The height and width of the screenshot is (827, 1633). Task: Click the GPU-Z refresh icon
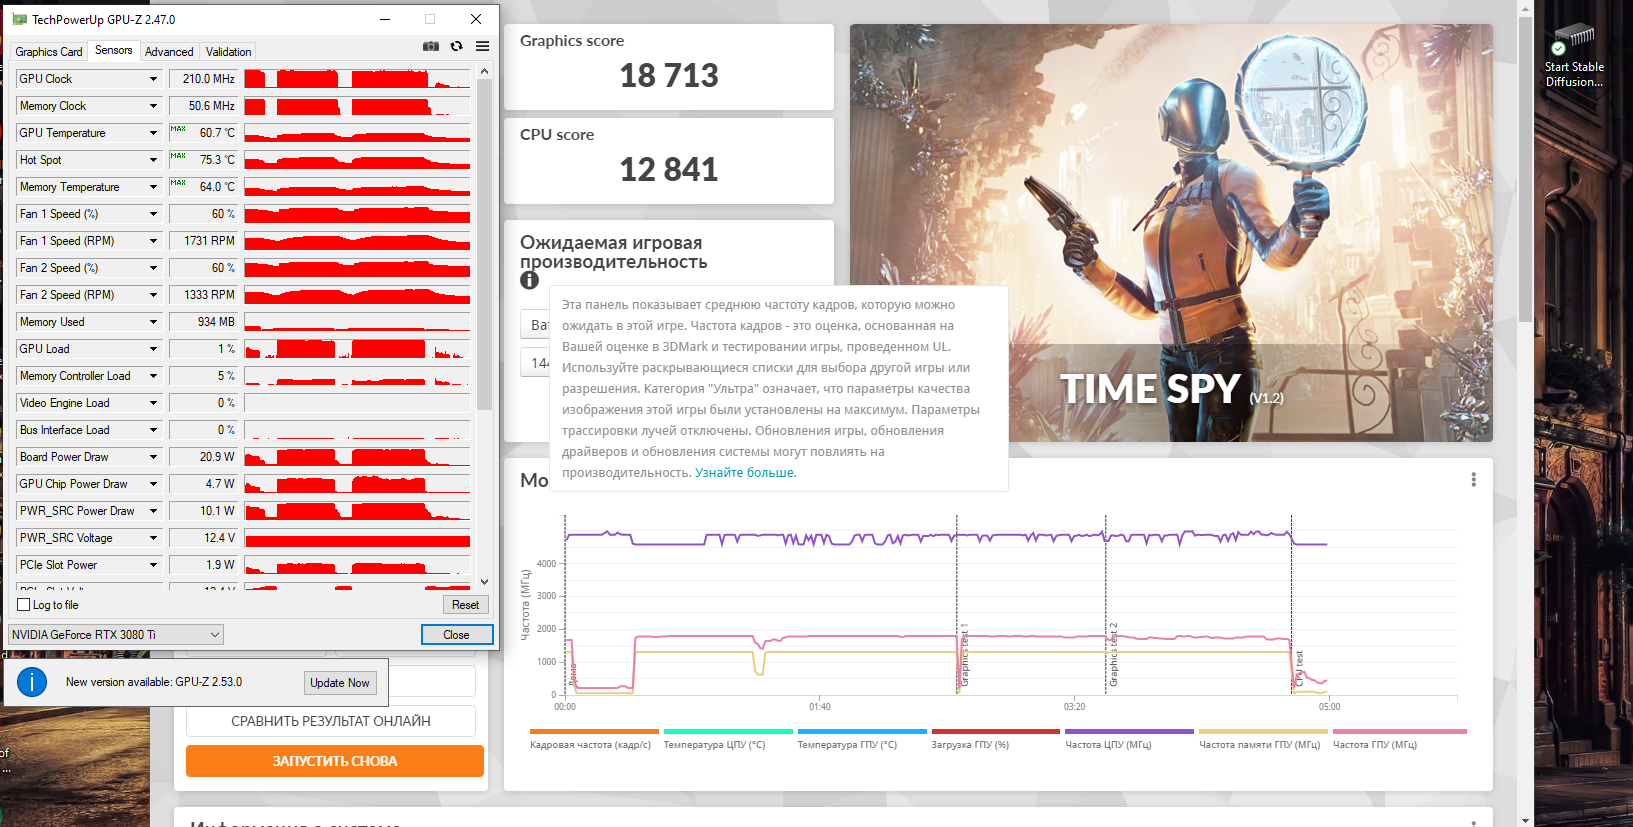coord(457,46)
